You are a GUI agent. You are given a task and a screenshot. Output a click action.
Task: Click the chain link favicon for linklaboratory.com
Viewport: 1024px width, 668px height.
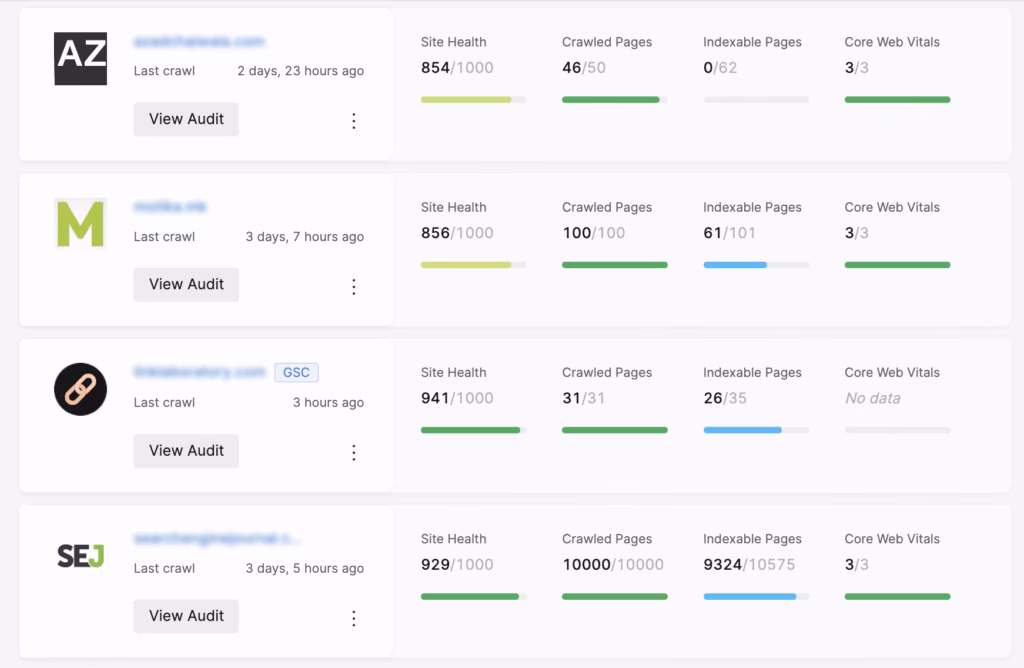tap(79, 390)
